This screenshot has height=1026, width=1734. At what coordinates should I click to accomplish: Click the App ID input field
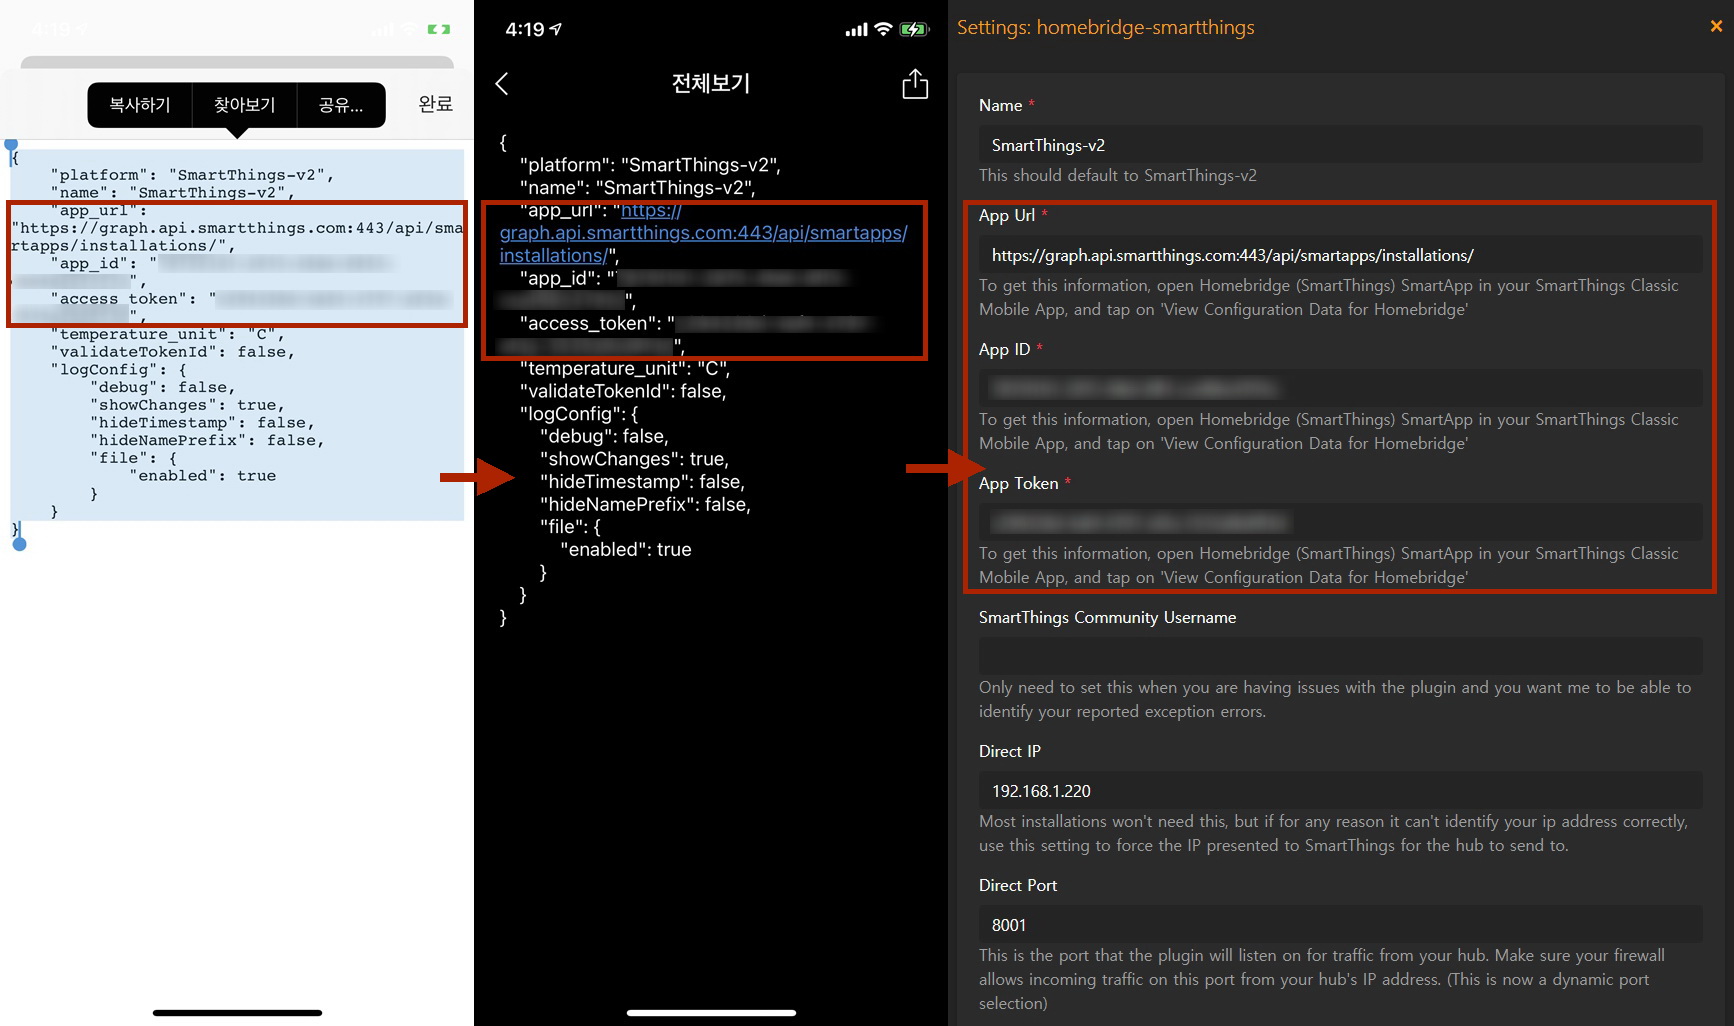point(1340,388)
